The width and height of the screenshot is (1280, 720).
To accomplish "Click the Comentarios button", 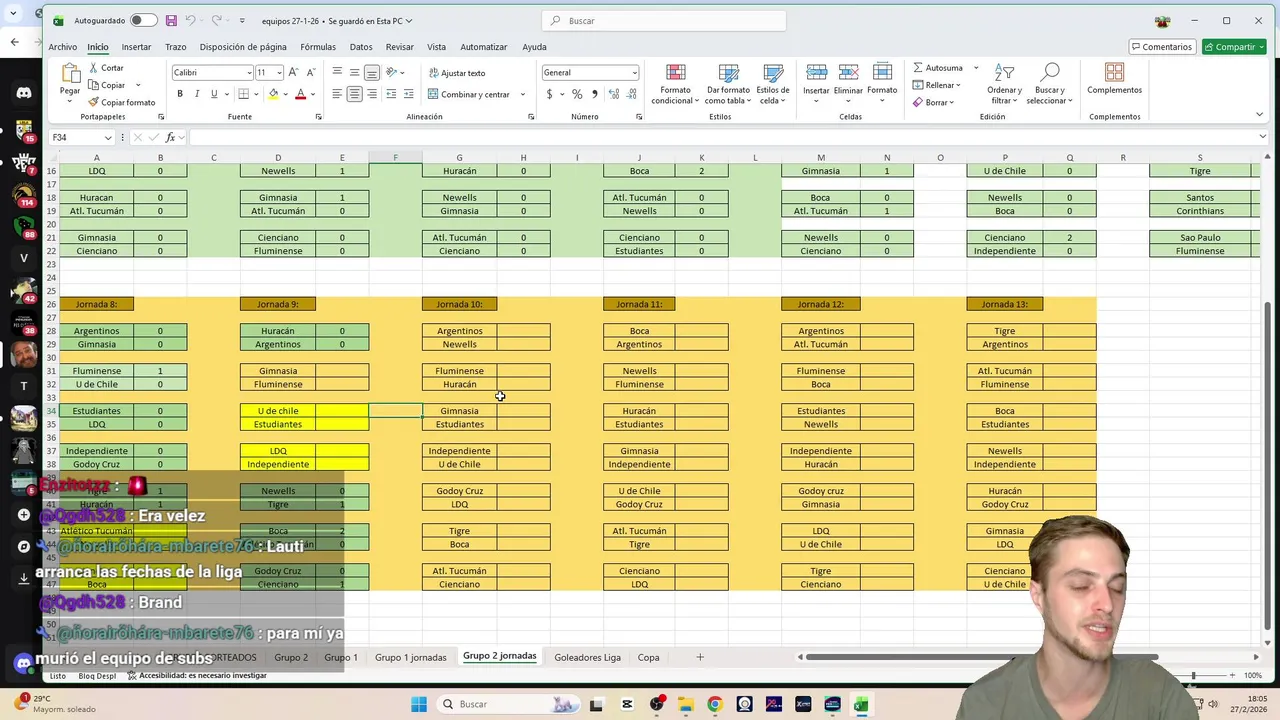I will coord(1161,47).
